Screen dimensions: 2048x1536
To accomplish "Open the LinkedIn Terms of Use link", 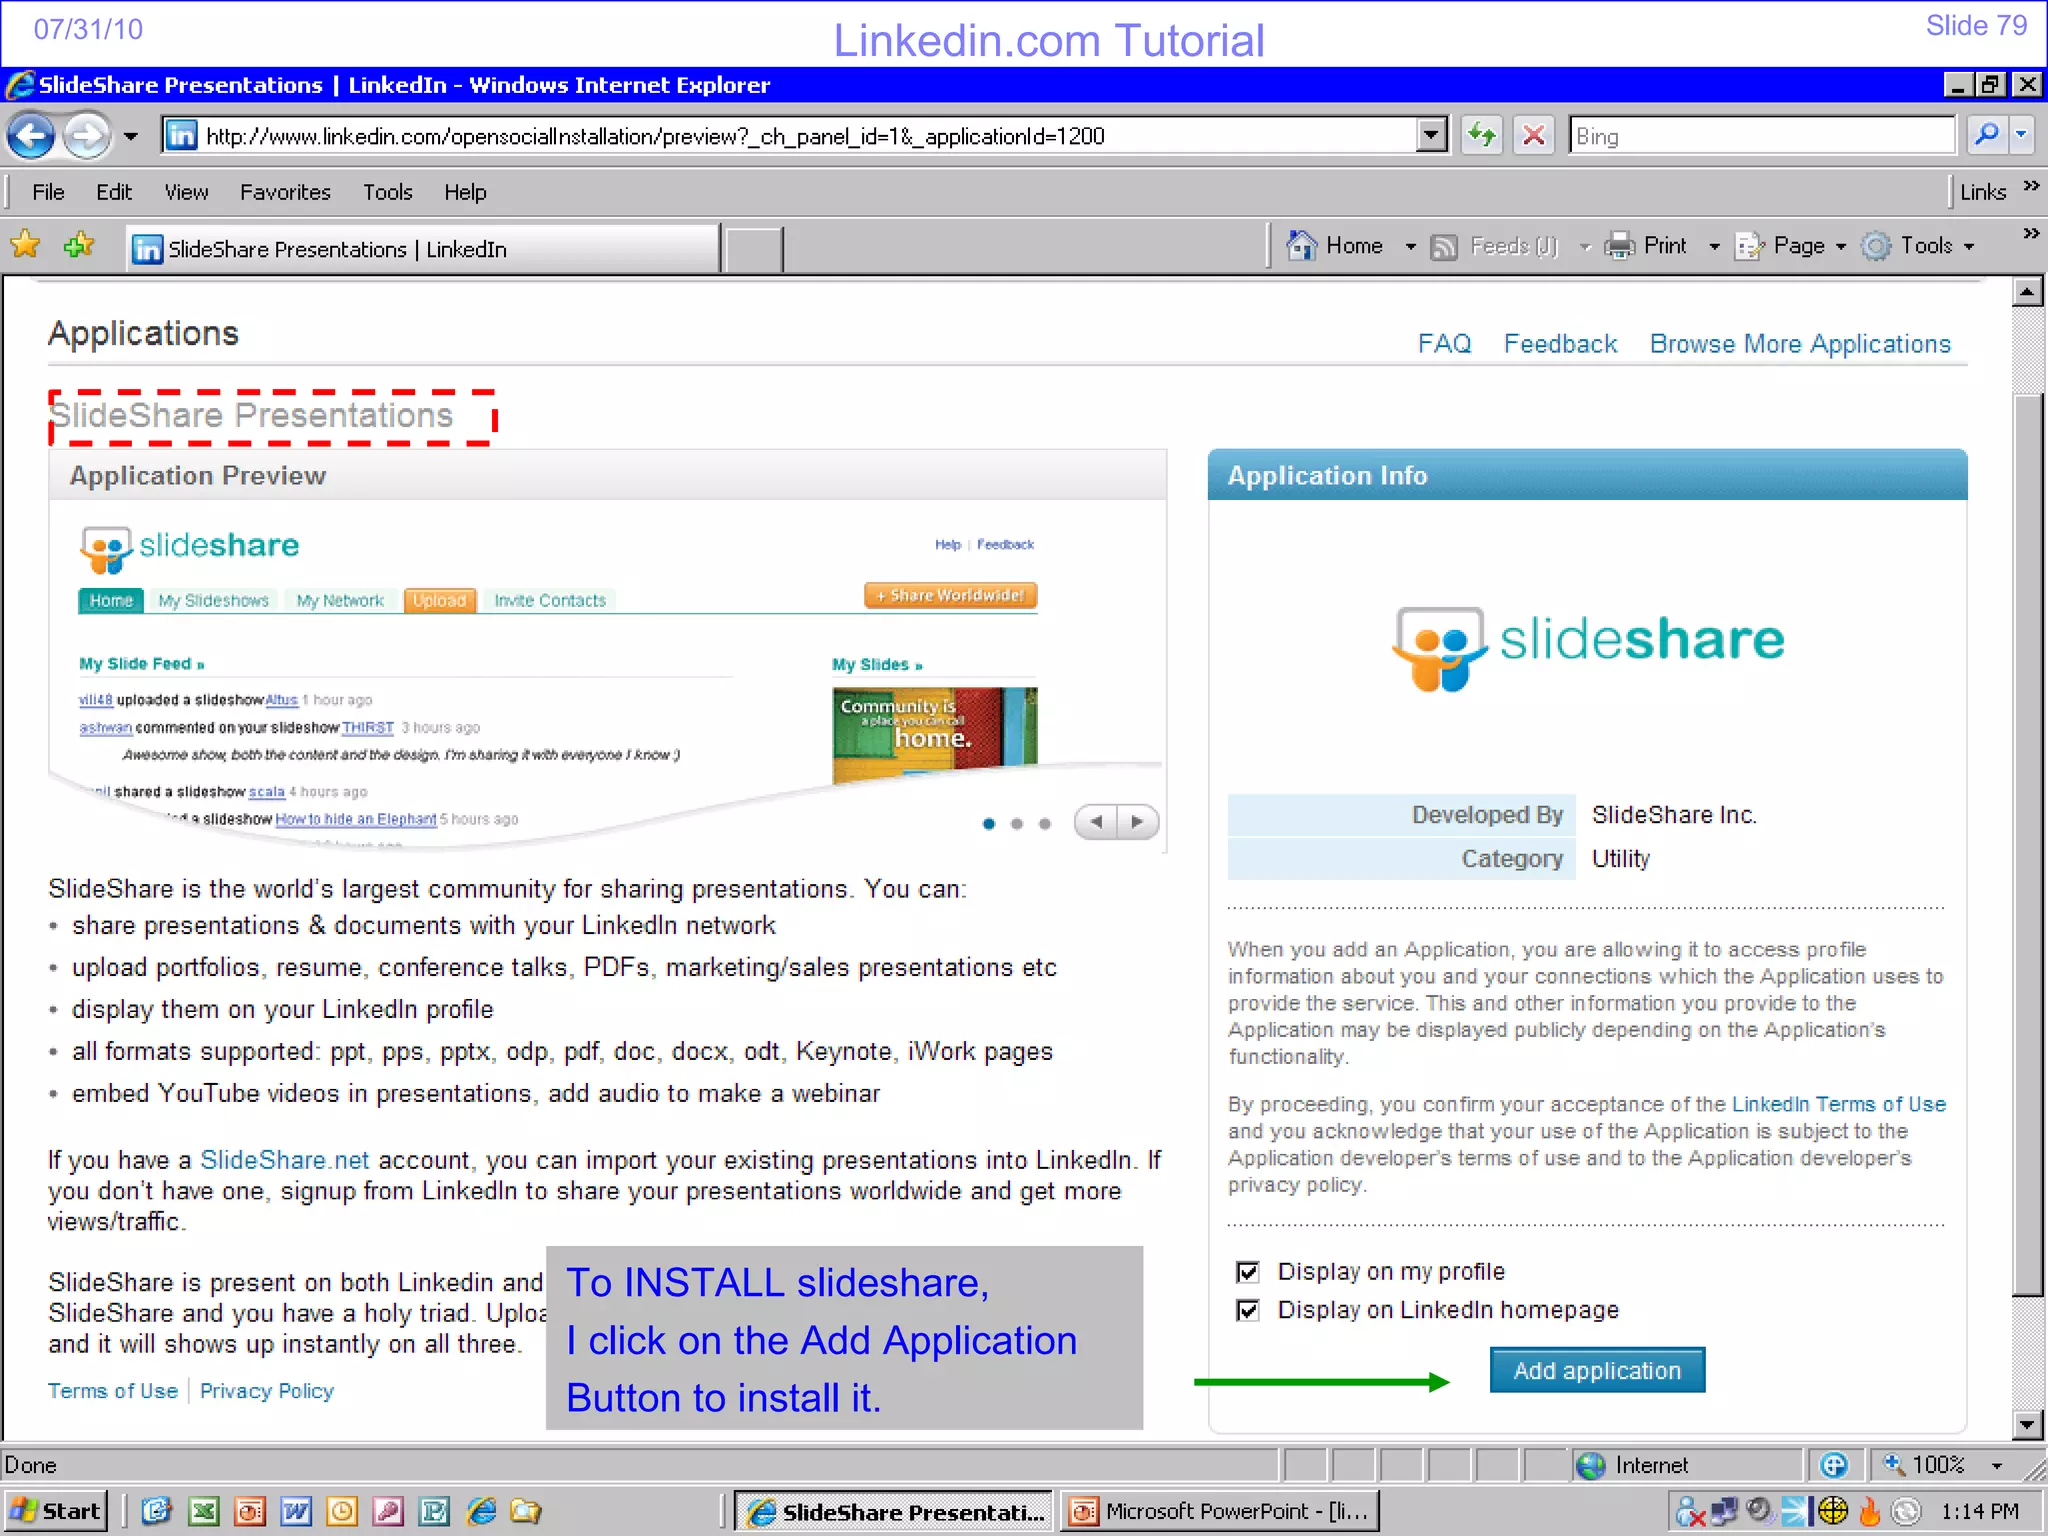I will coord(1838,1104).
